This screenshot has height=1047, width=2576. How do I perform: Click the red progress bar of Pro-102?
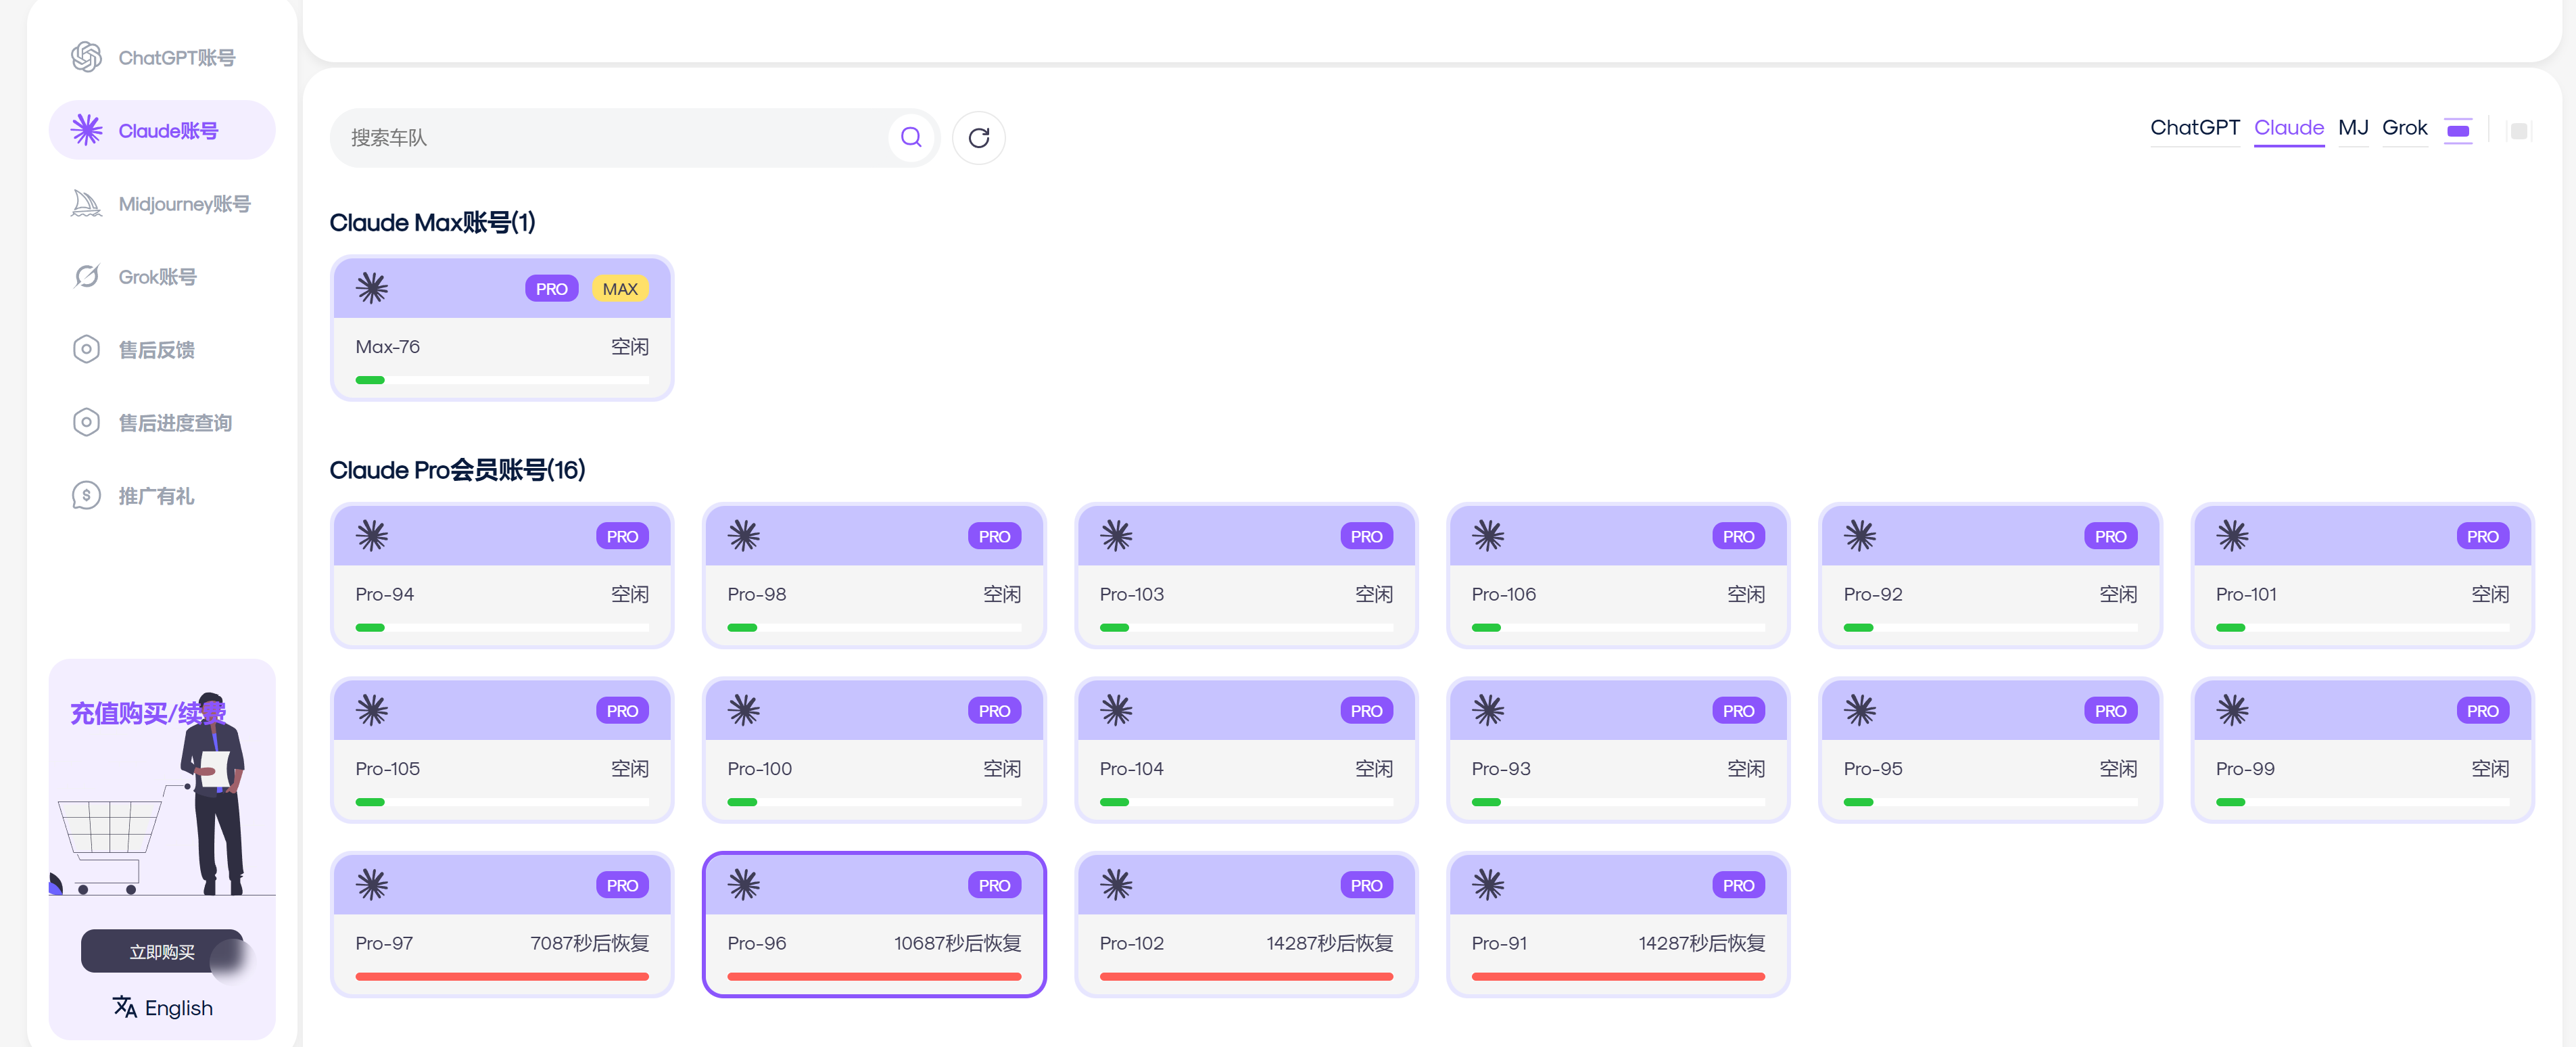1246,976
